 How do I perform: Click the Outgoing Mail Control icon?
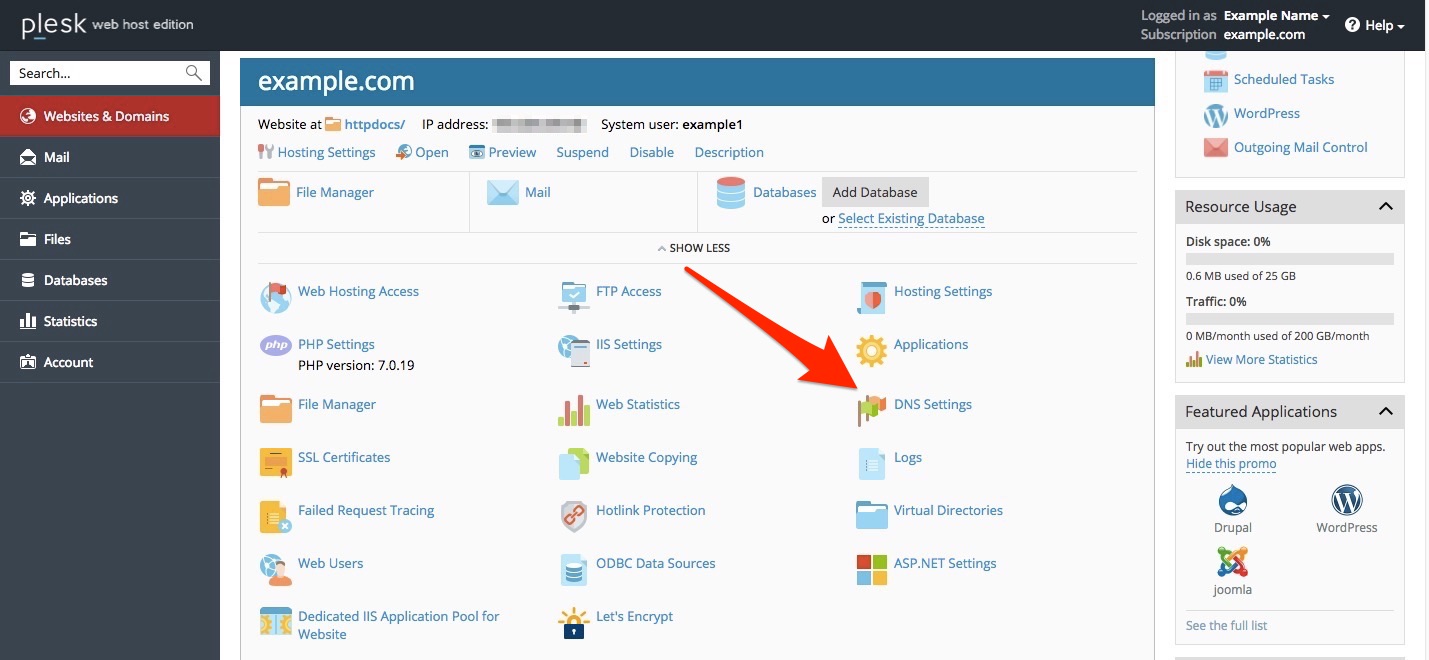(x=1215, y=148)
